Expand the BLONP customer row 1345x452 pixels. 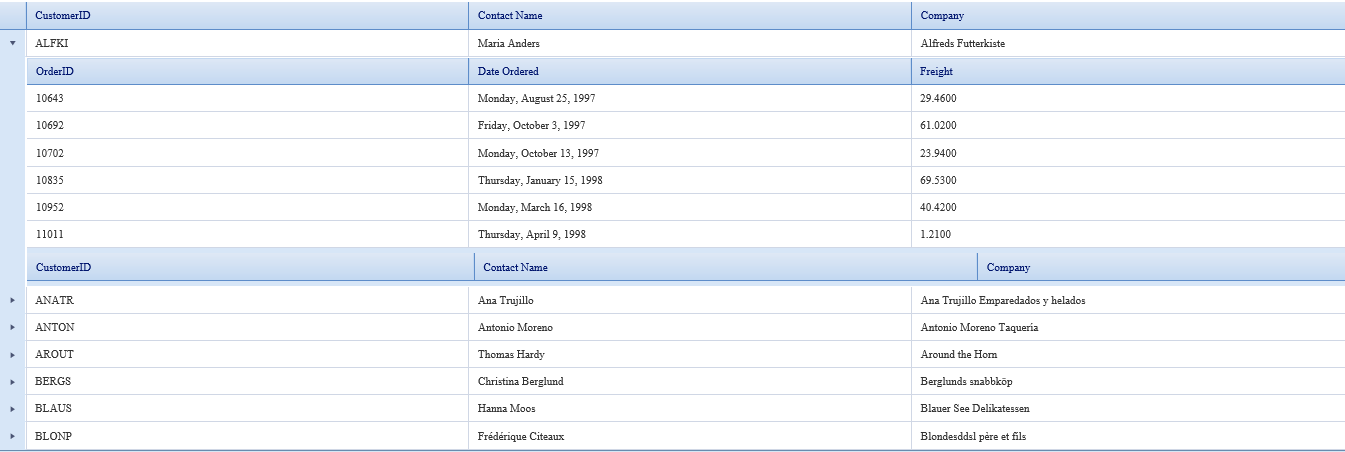pos(13,436)
